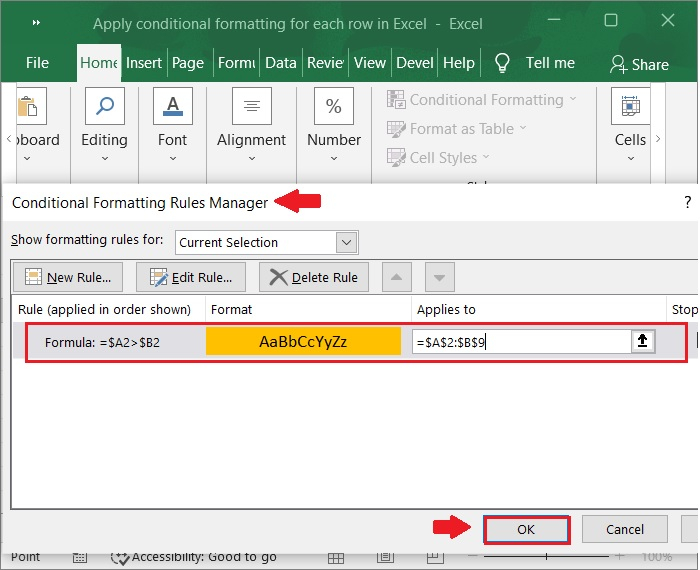Click the collapse range selector arrow icon

(643, 341)
